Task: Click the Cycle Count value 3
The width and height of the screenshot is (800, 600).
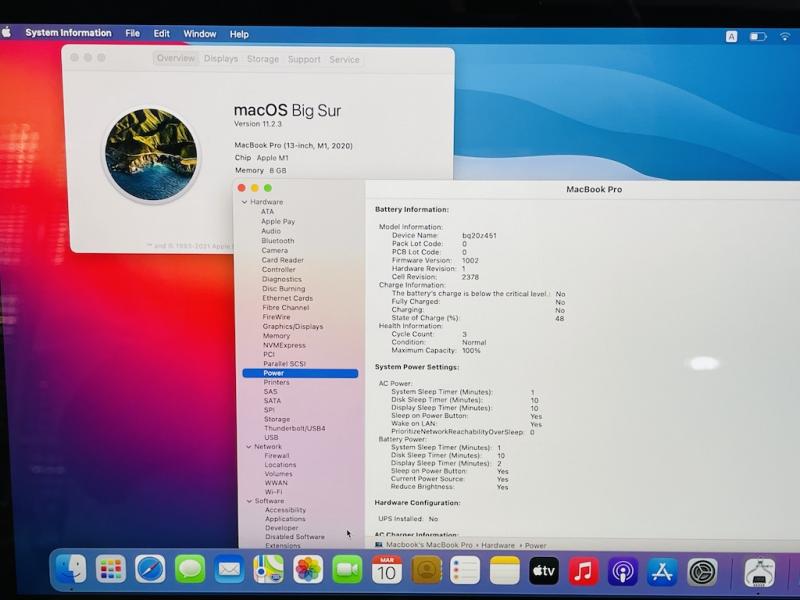Action: click(464, 335)
